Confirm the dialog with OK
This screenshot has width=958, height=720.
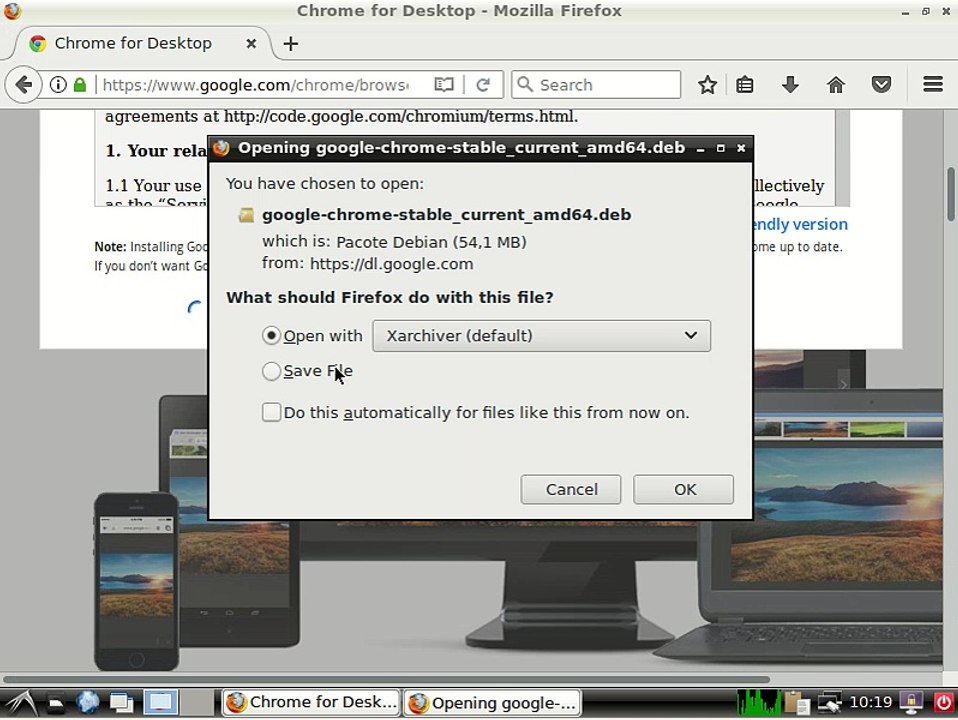tap(684, 490)
